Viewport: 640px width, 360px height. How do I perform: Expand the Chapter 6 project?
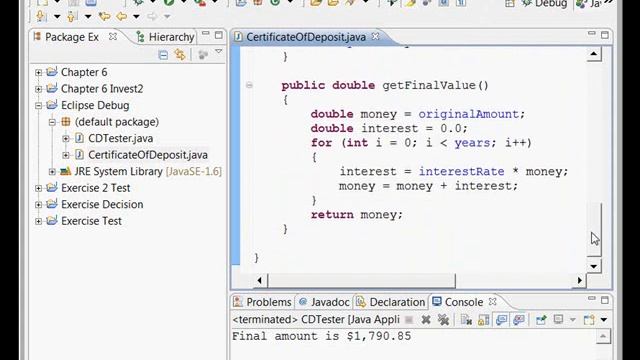pyautogui.click(x=38, y=73)
